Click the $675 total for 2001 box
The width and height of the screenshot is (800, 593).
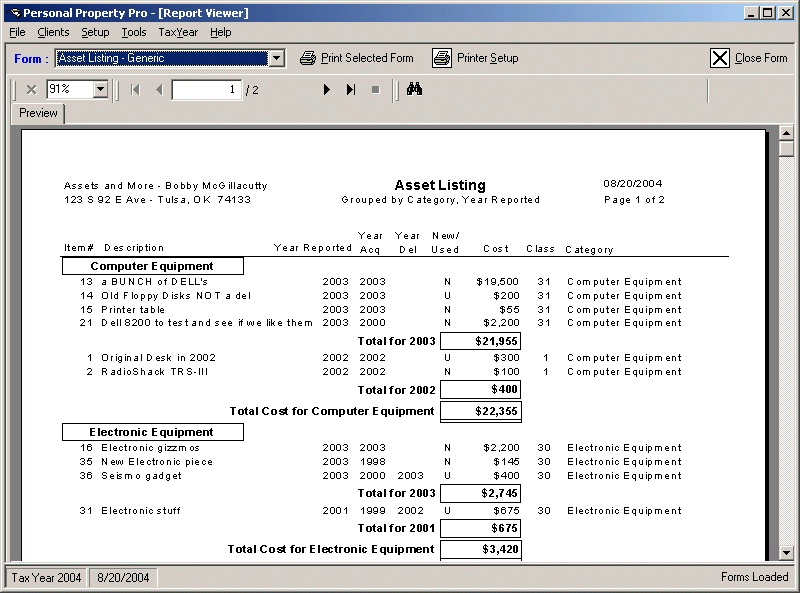481,528
